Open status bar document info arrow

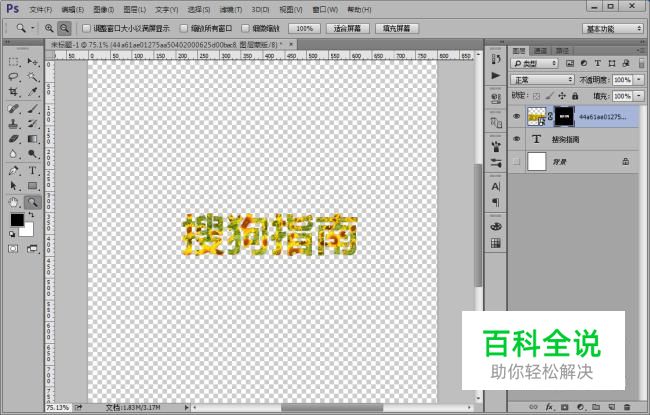187,408
